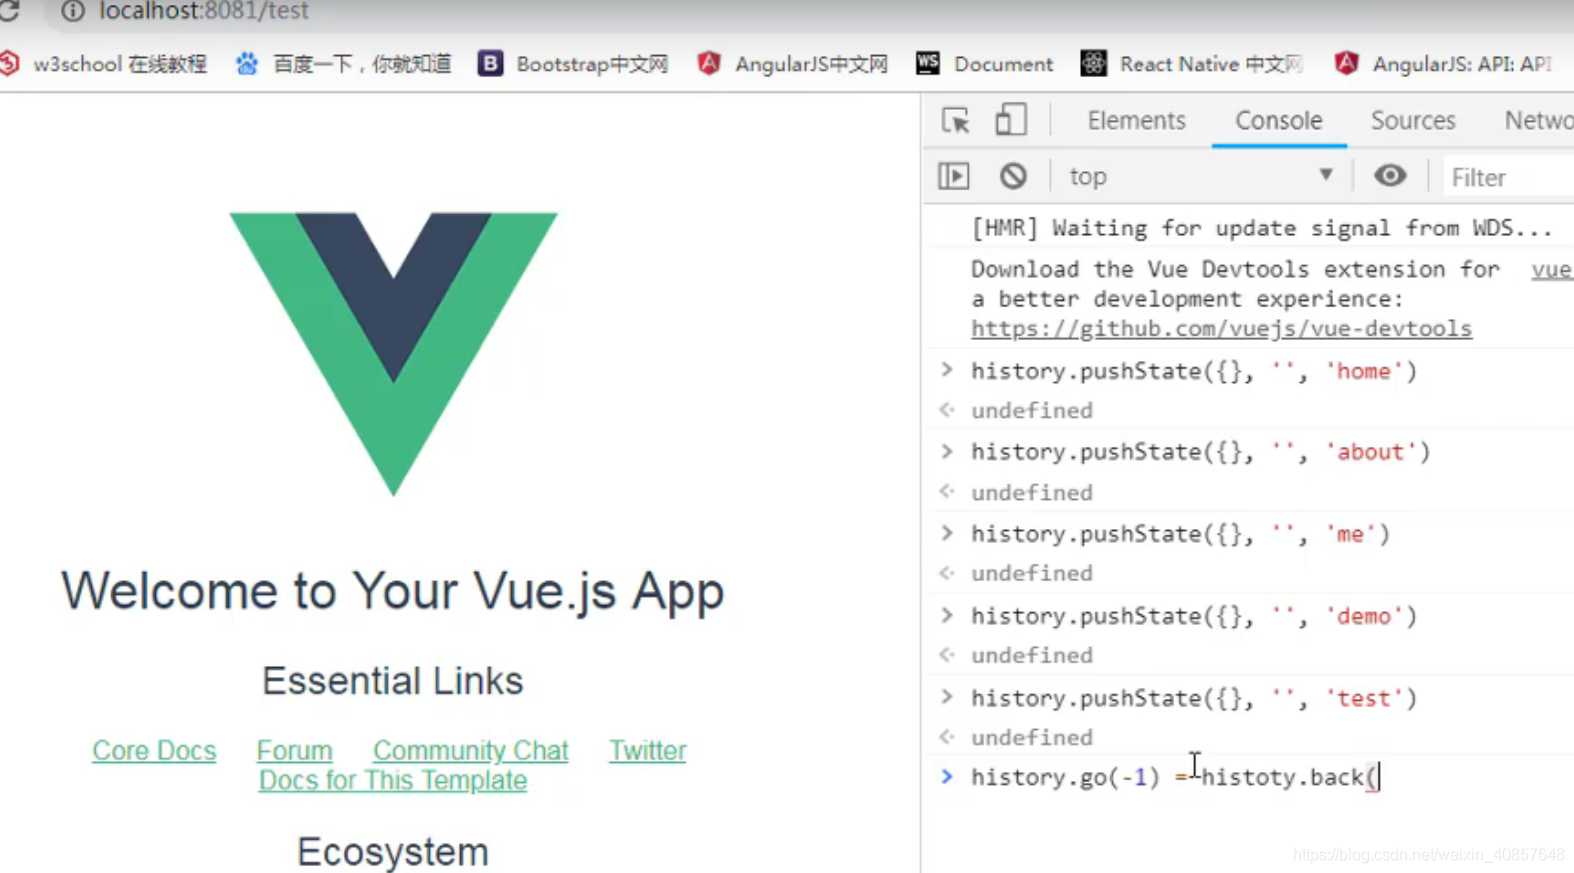
Task: Click the Welcome to Your Vue.js App heading
Action: coord(392,590)
